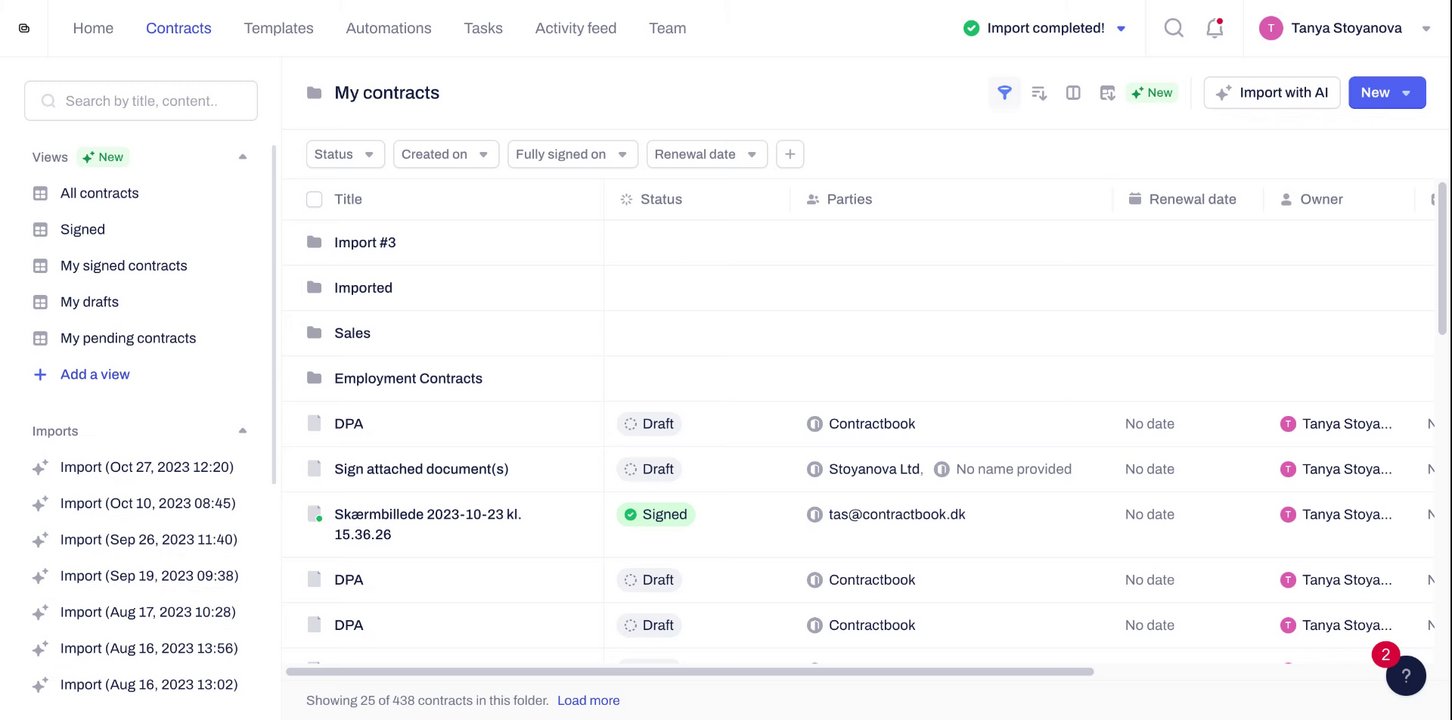Click the export table icon

coord(1107,93)
